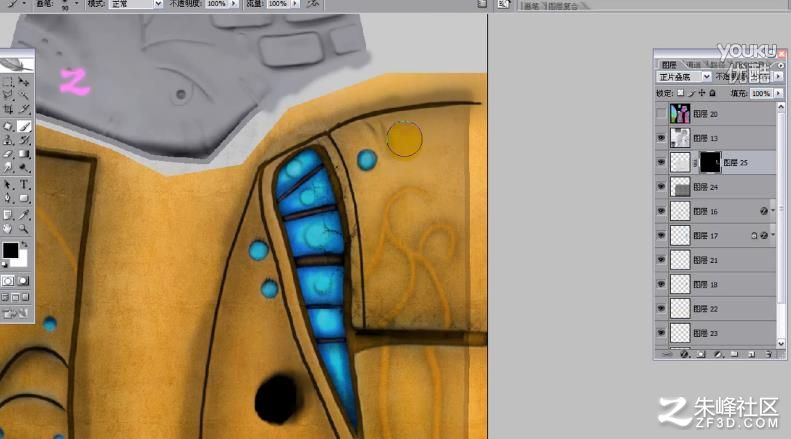Select the Dodge tool
The height and width of the screenshot is (439, 791).
(24, 168)
